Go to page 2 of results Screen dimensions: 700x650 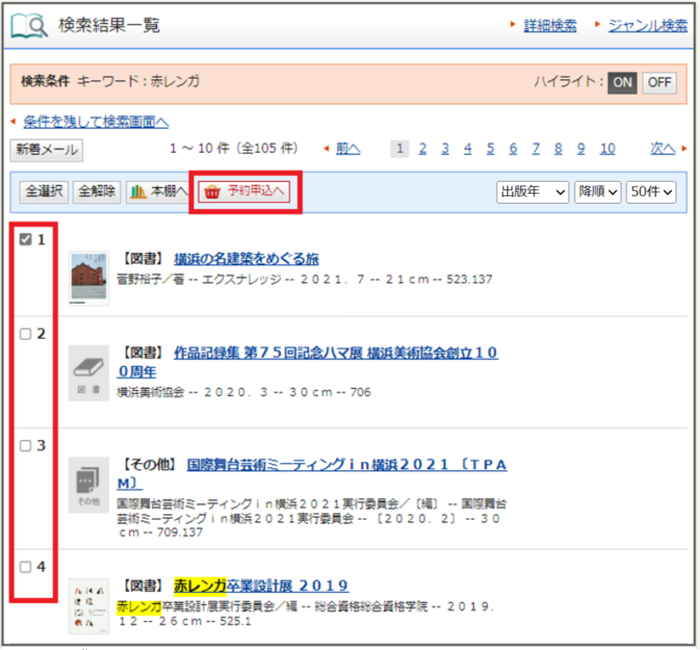click(422, 149)
